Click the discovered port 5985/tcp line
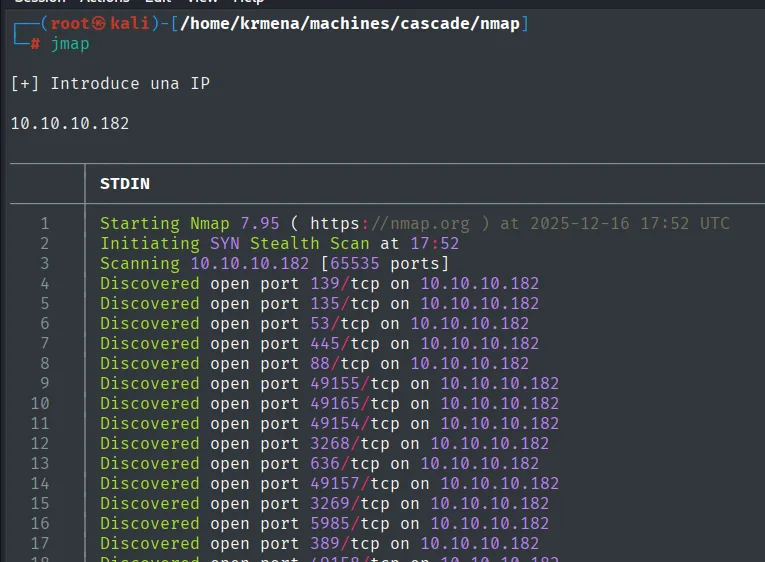The height and width of the screenshot is (562, 765). [324, 523]
